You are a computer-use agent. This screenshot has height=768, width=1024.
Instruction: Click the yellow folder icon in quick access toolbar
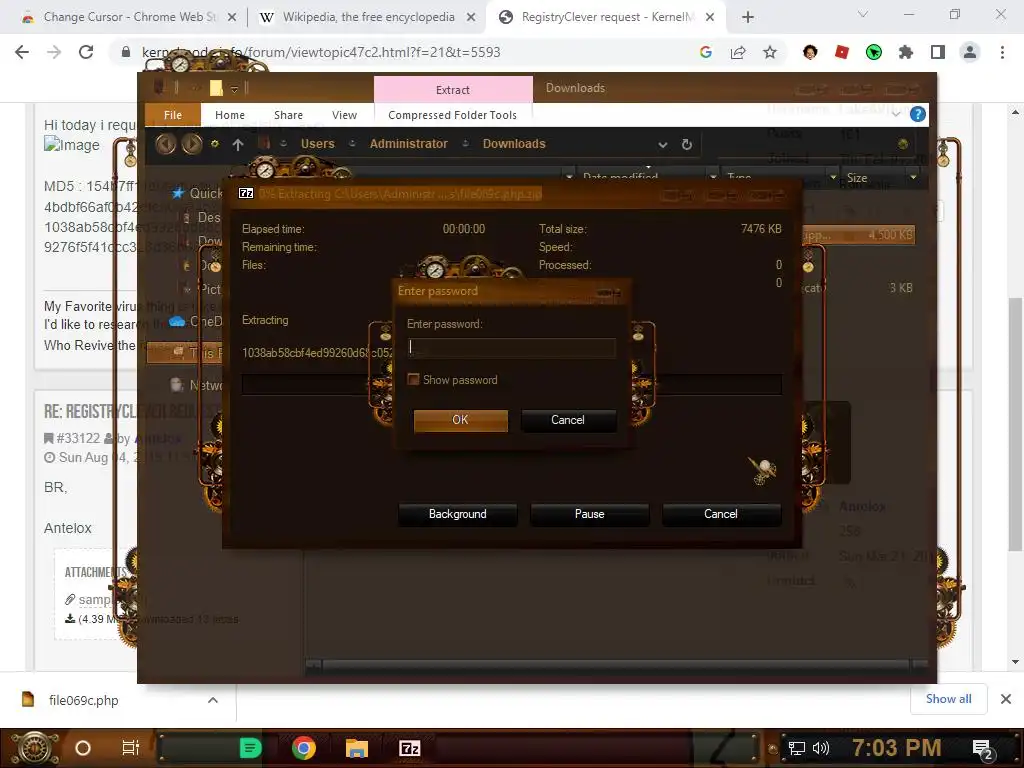pyautogui.click(x=216, y=88)
